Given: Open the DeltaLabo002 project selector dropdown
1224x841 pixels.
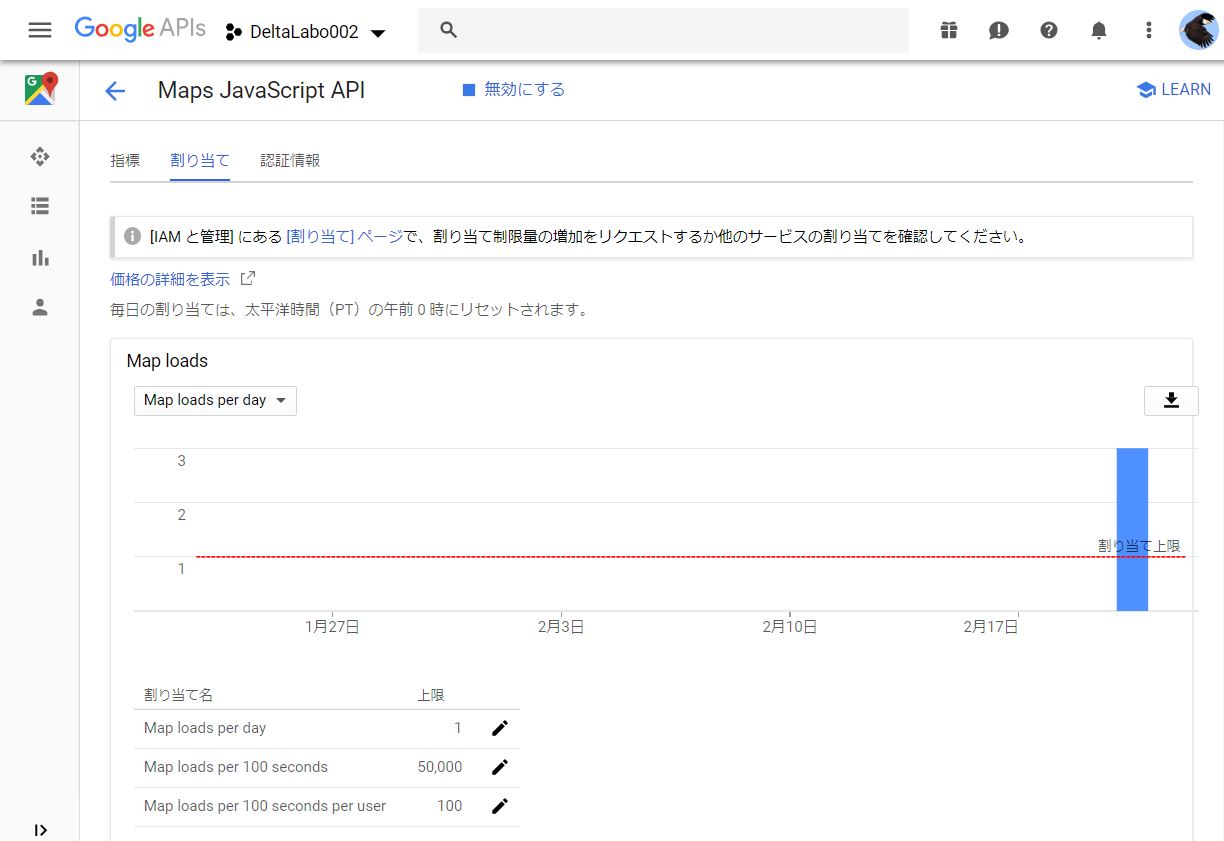Looking at the screenshot, I should (306, 32).
